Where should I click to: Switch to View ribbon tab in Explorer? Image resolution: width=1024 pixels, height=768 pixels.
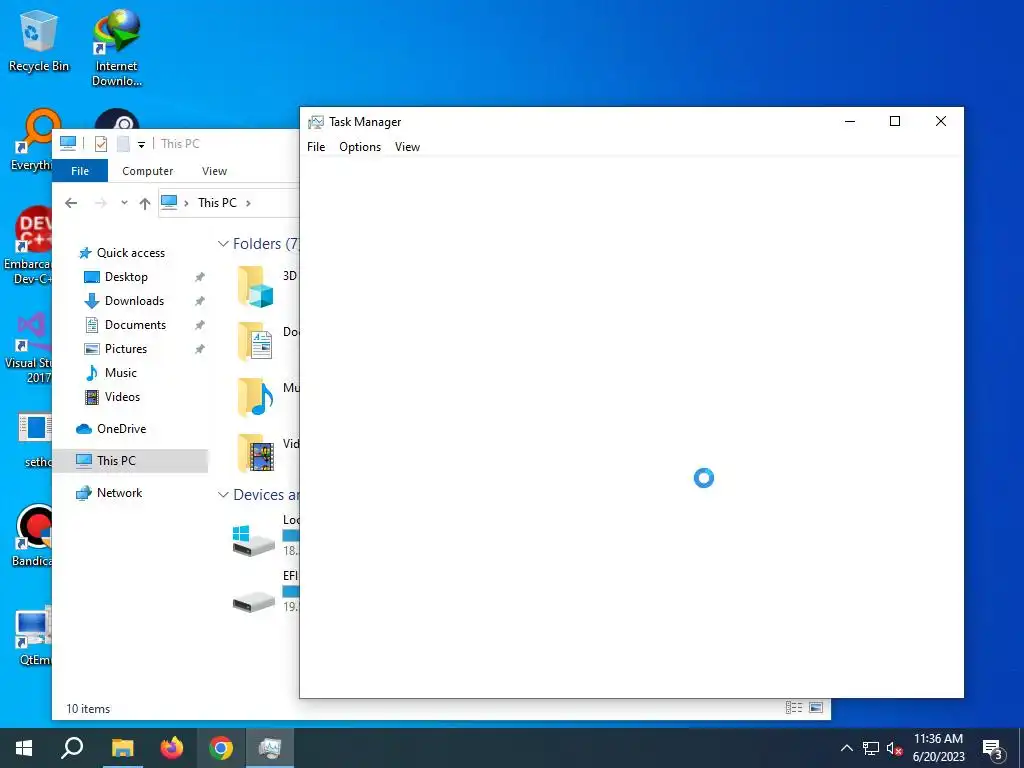[x=214, y=171]
